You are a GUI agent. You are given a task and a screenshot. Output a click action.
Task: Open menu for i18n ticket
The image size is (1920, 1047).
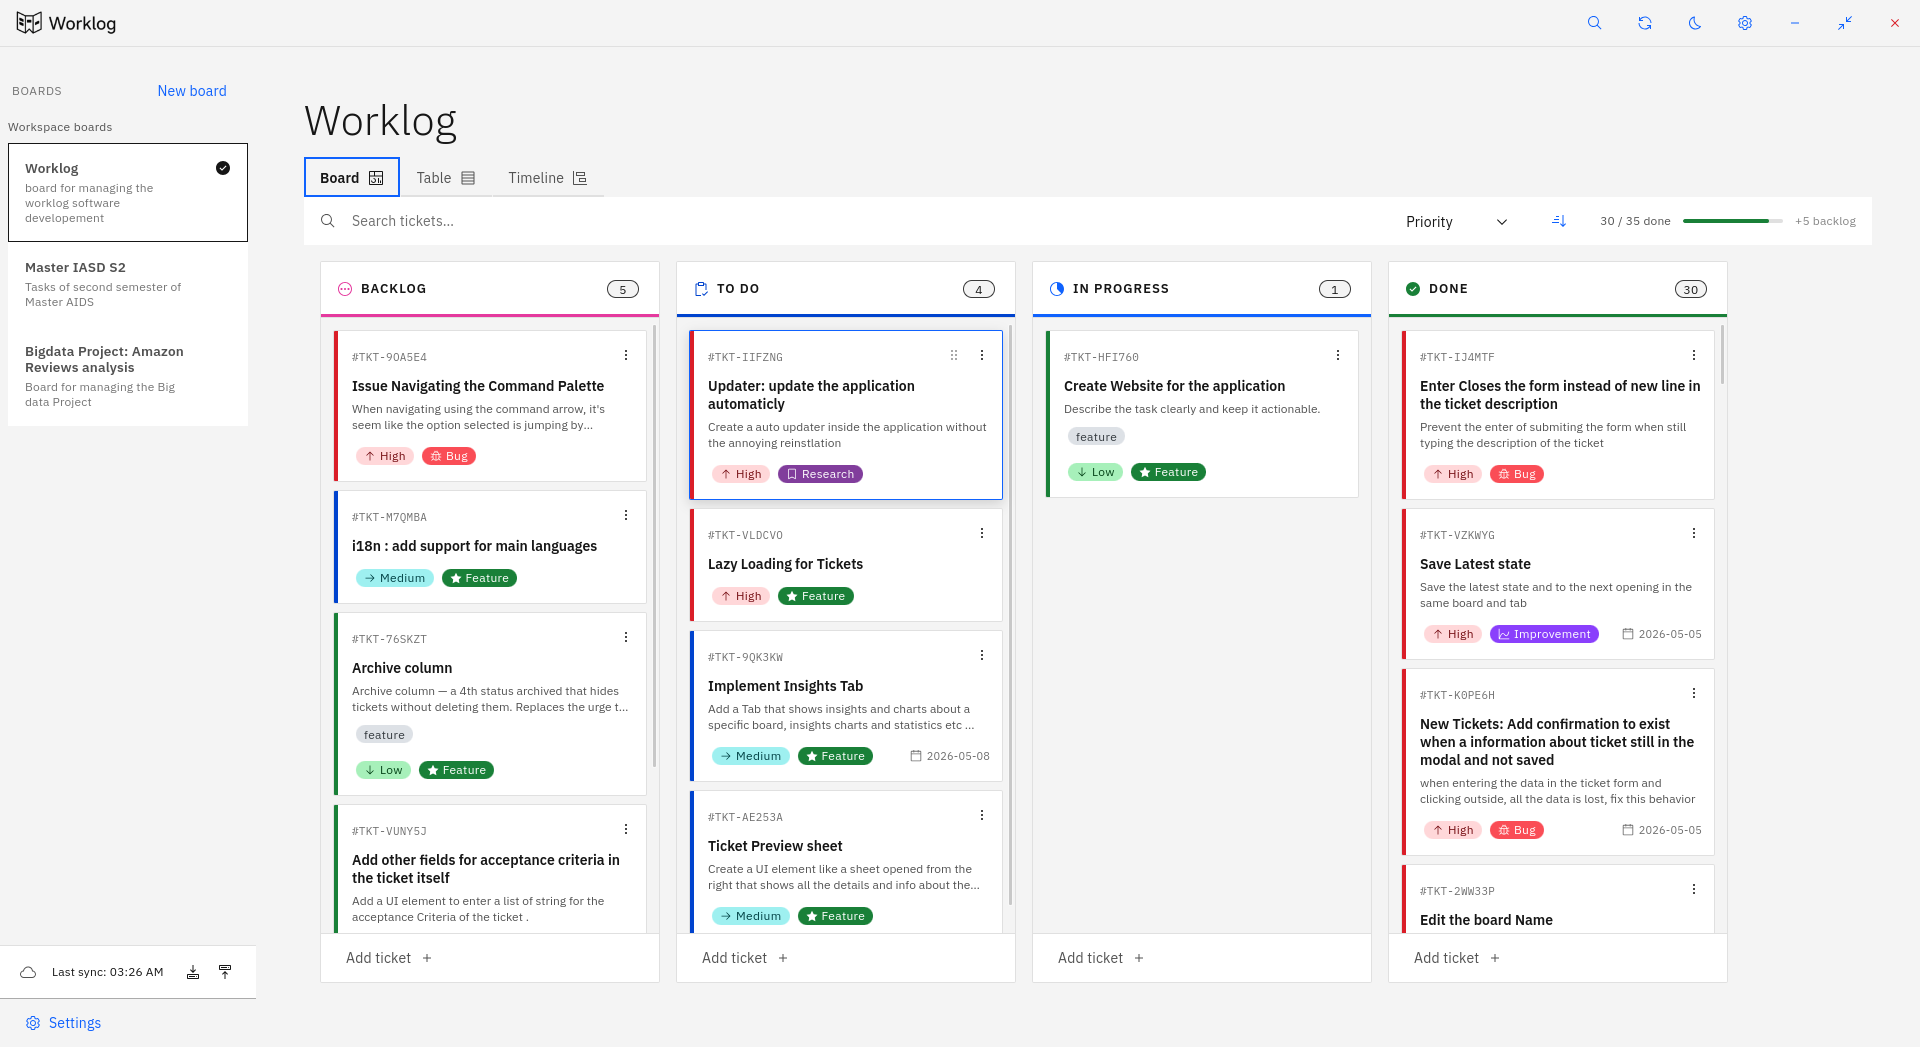pos(626,515)
